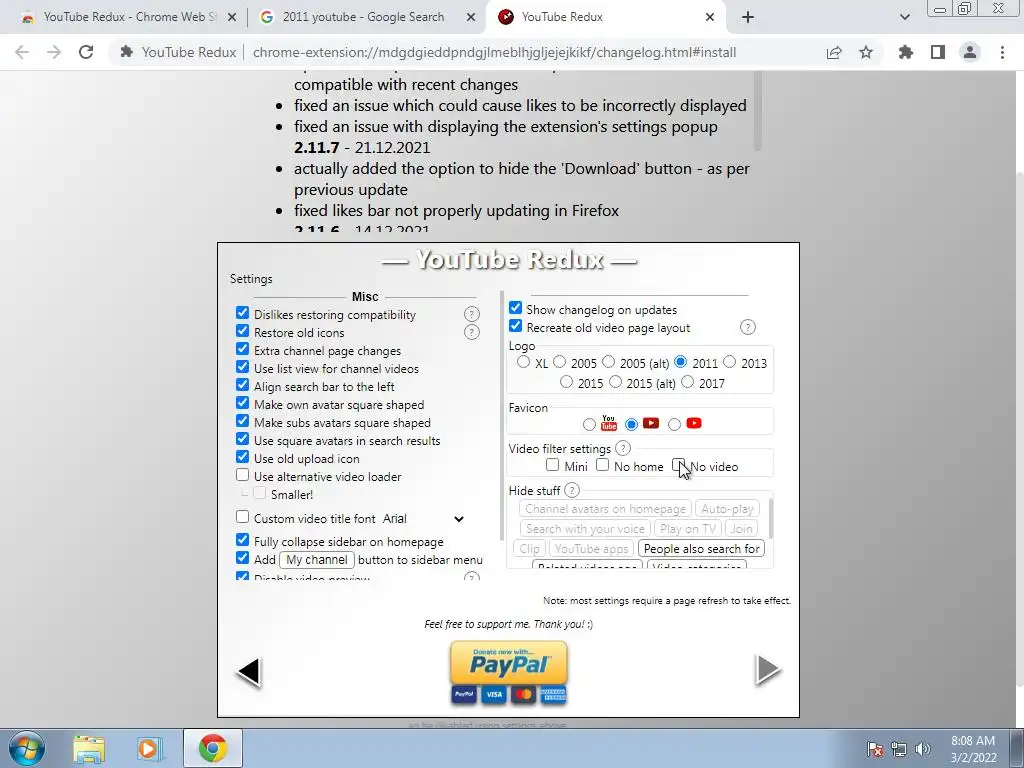Uncheck Recreate old video page layout
Viewport: 1024px width, 768px height.
(x=515, y=326)
